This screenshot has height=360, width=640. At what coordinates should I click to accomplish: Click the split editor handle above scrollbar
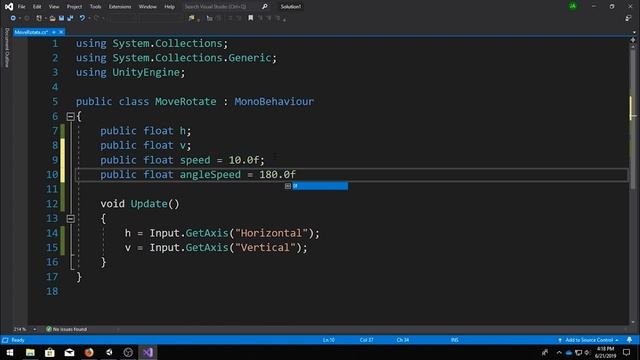click(633, 40)
